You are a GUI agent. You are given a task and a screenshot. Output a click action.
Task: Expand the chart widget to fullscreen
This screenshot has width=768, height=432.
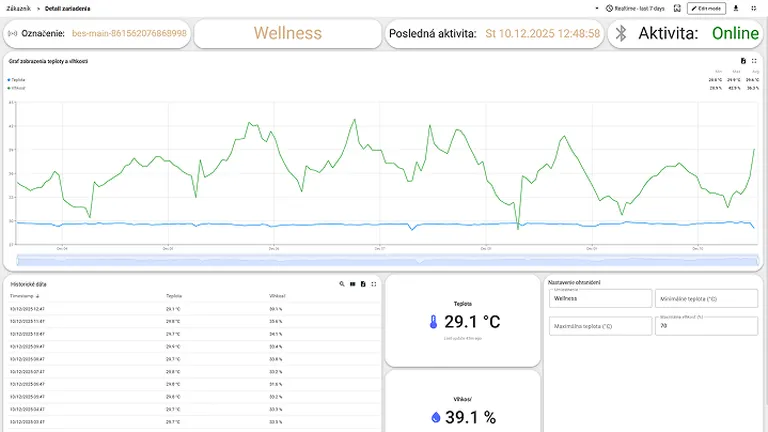[754, 61]
